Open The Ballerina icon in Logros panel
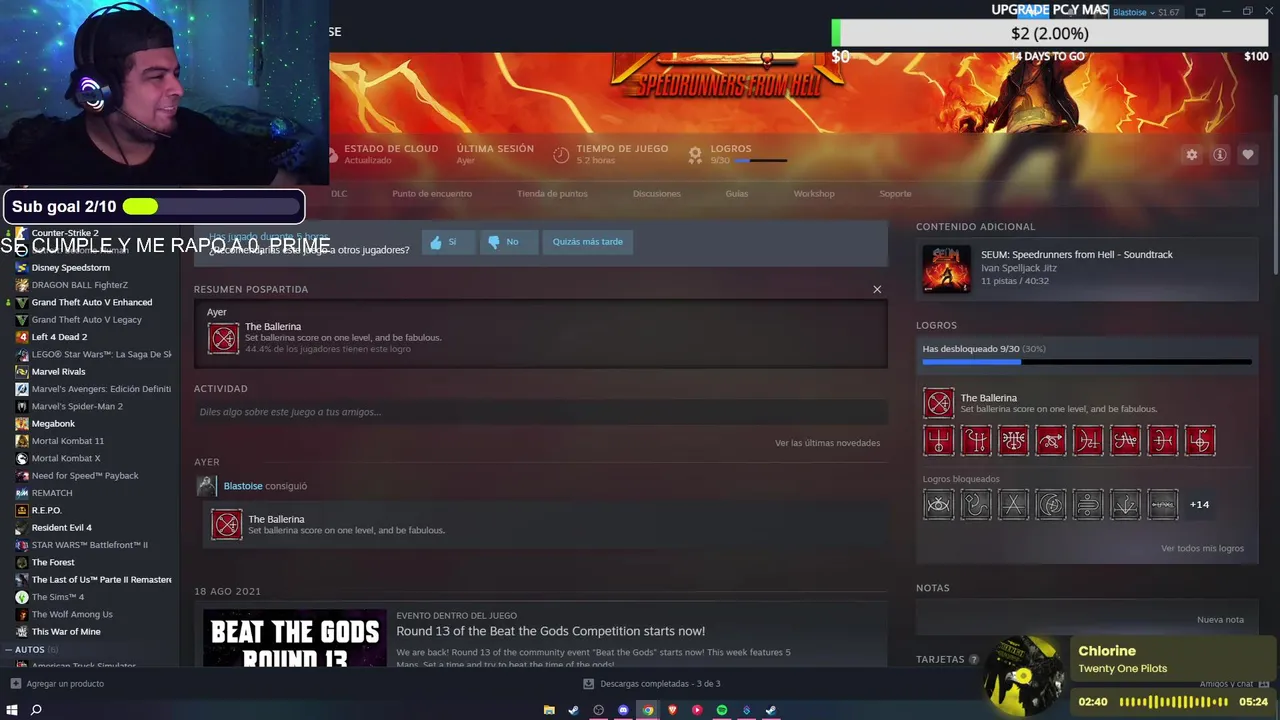Image resolution: width=1280 pixels, height=720 pixels. coord(938,403)
